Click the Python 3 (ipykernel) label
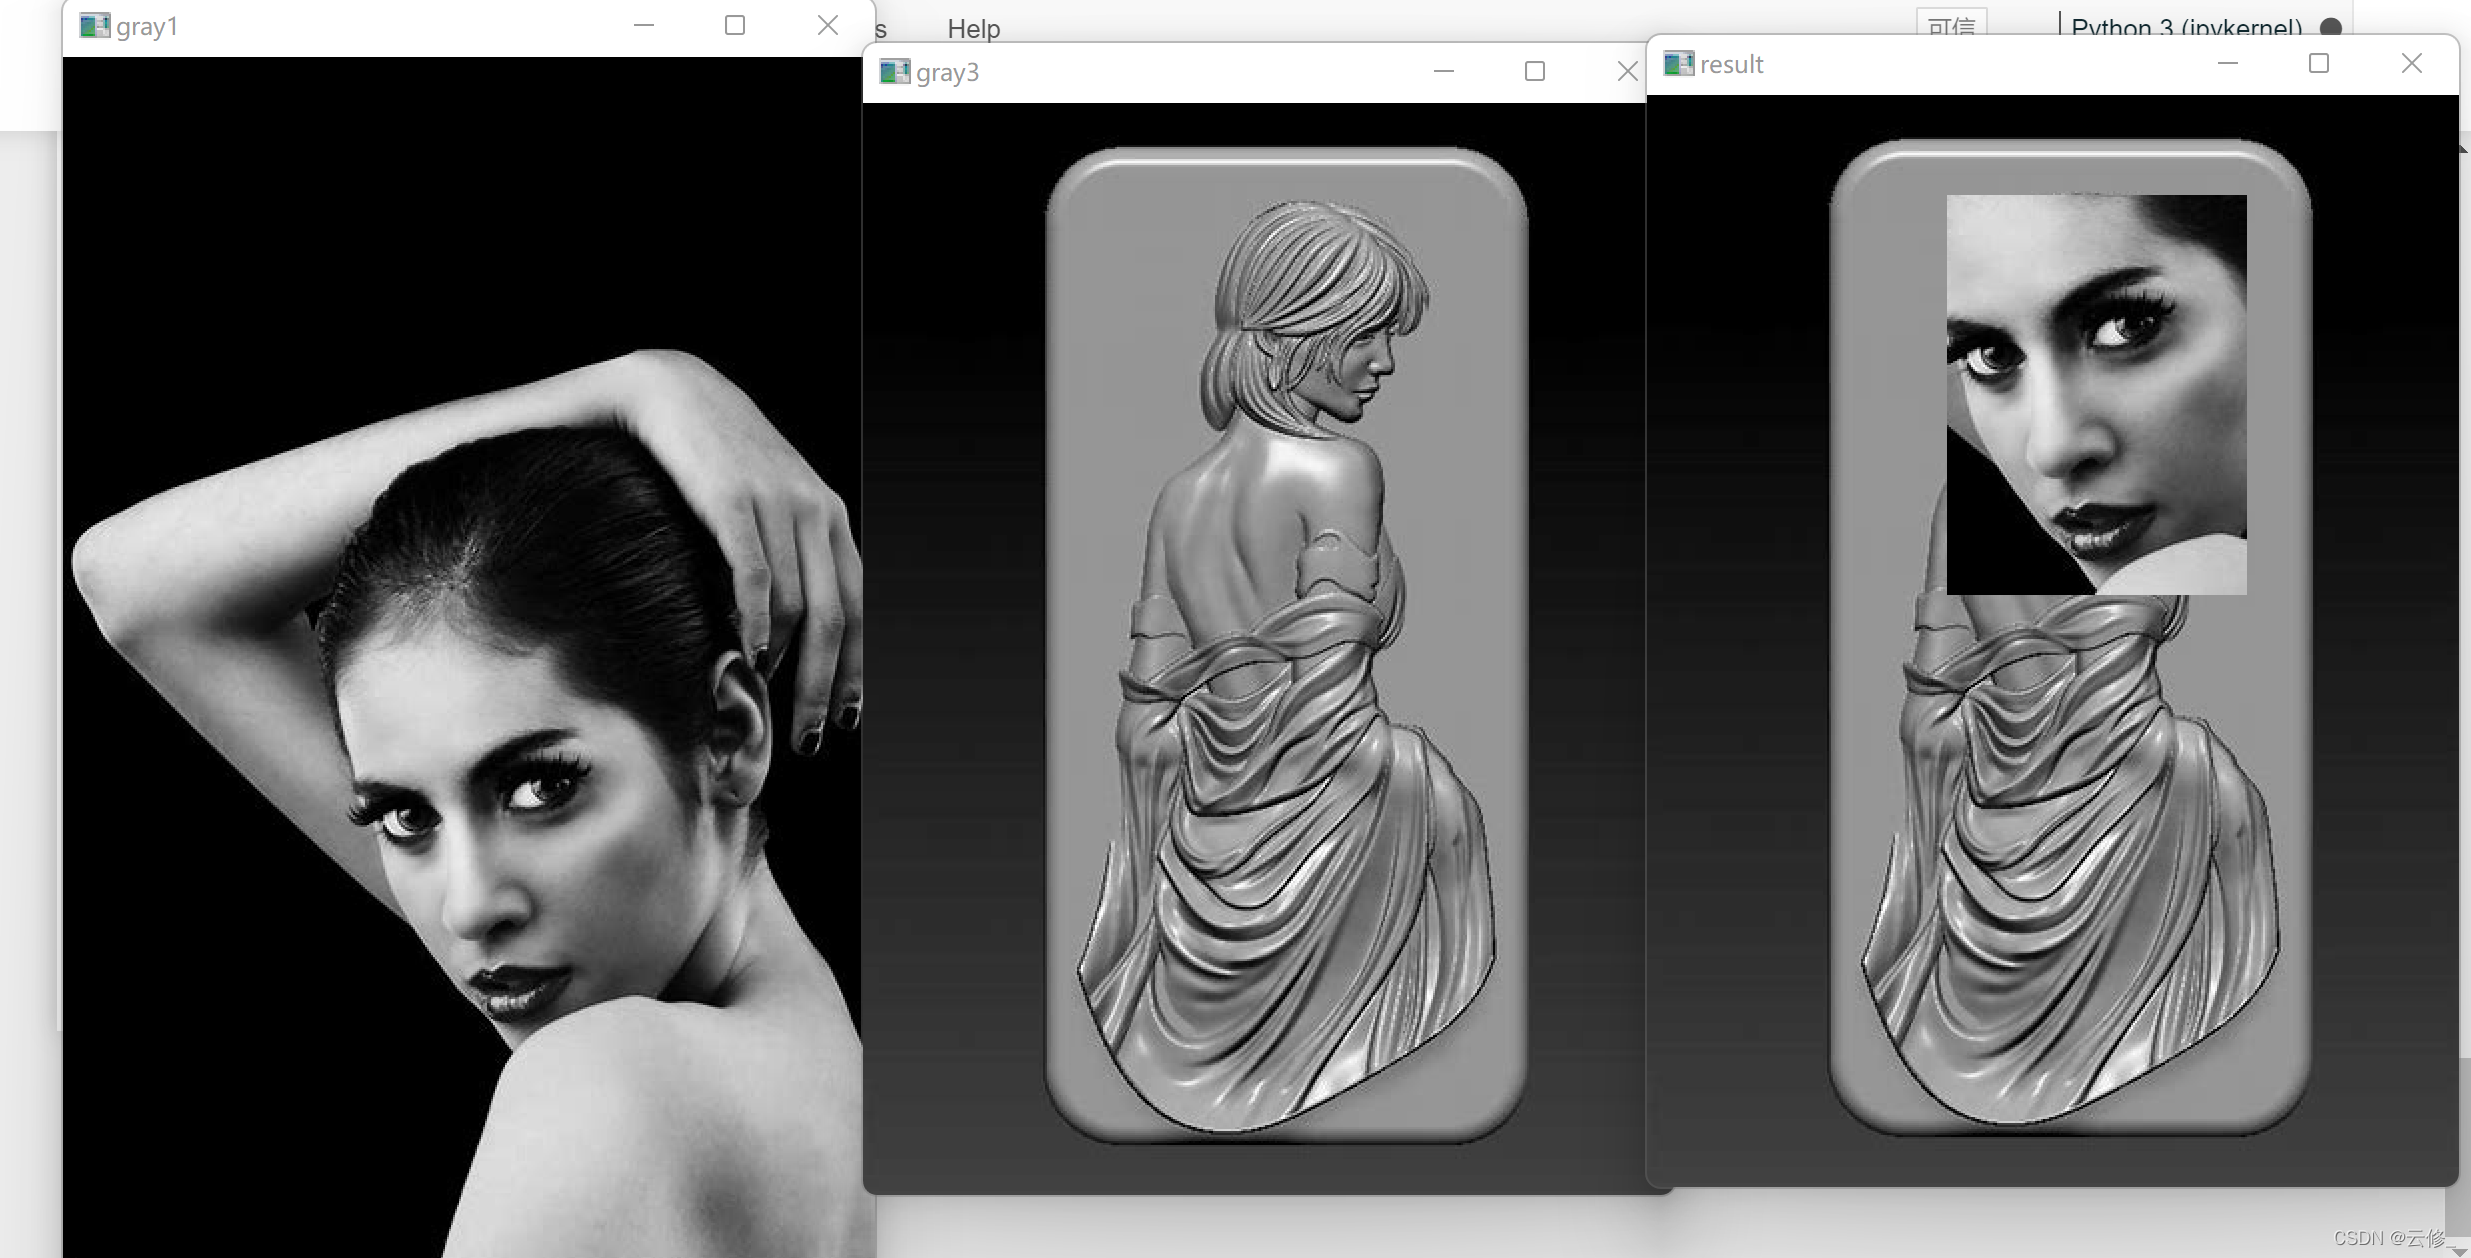 pos(2186,26)
